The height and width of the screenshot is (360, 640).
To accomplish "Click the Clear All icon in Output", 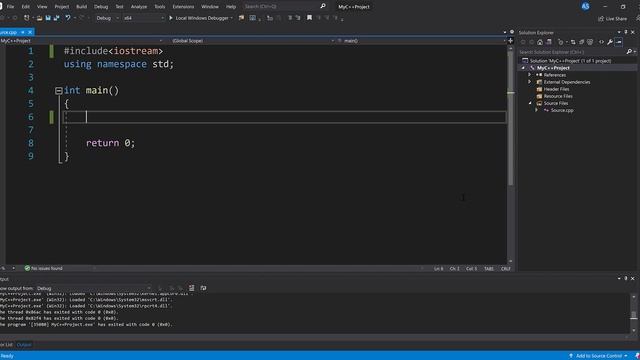I will 191,288.
